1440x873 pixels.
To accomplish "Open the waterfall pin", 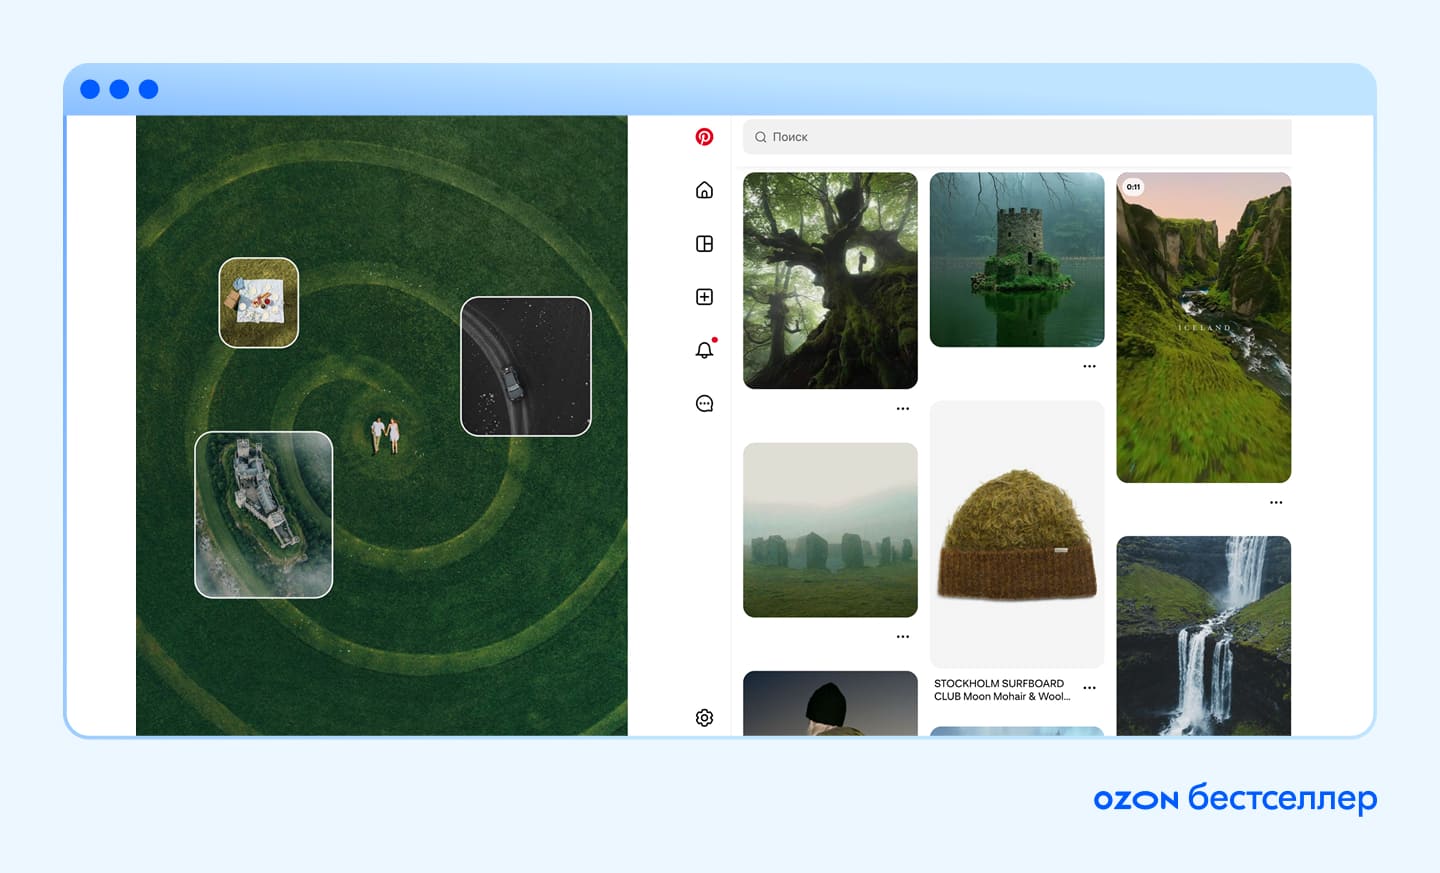I will [x=1203, y=636].
